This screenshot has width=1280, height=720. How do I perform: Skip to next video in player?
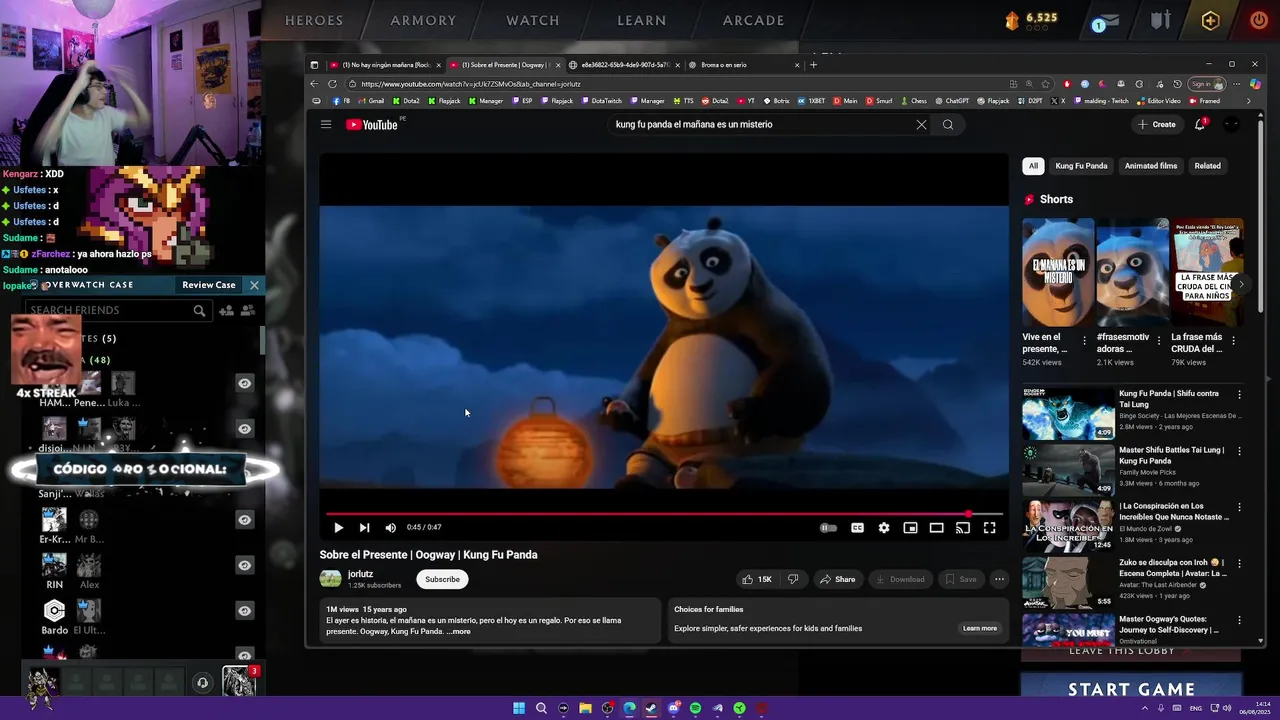[364, 527]
